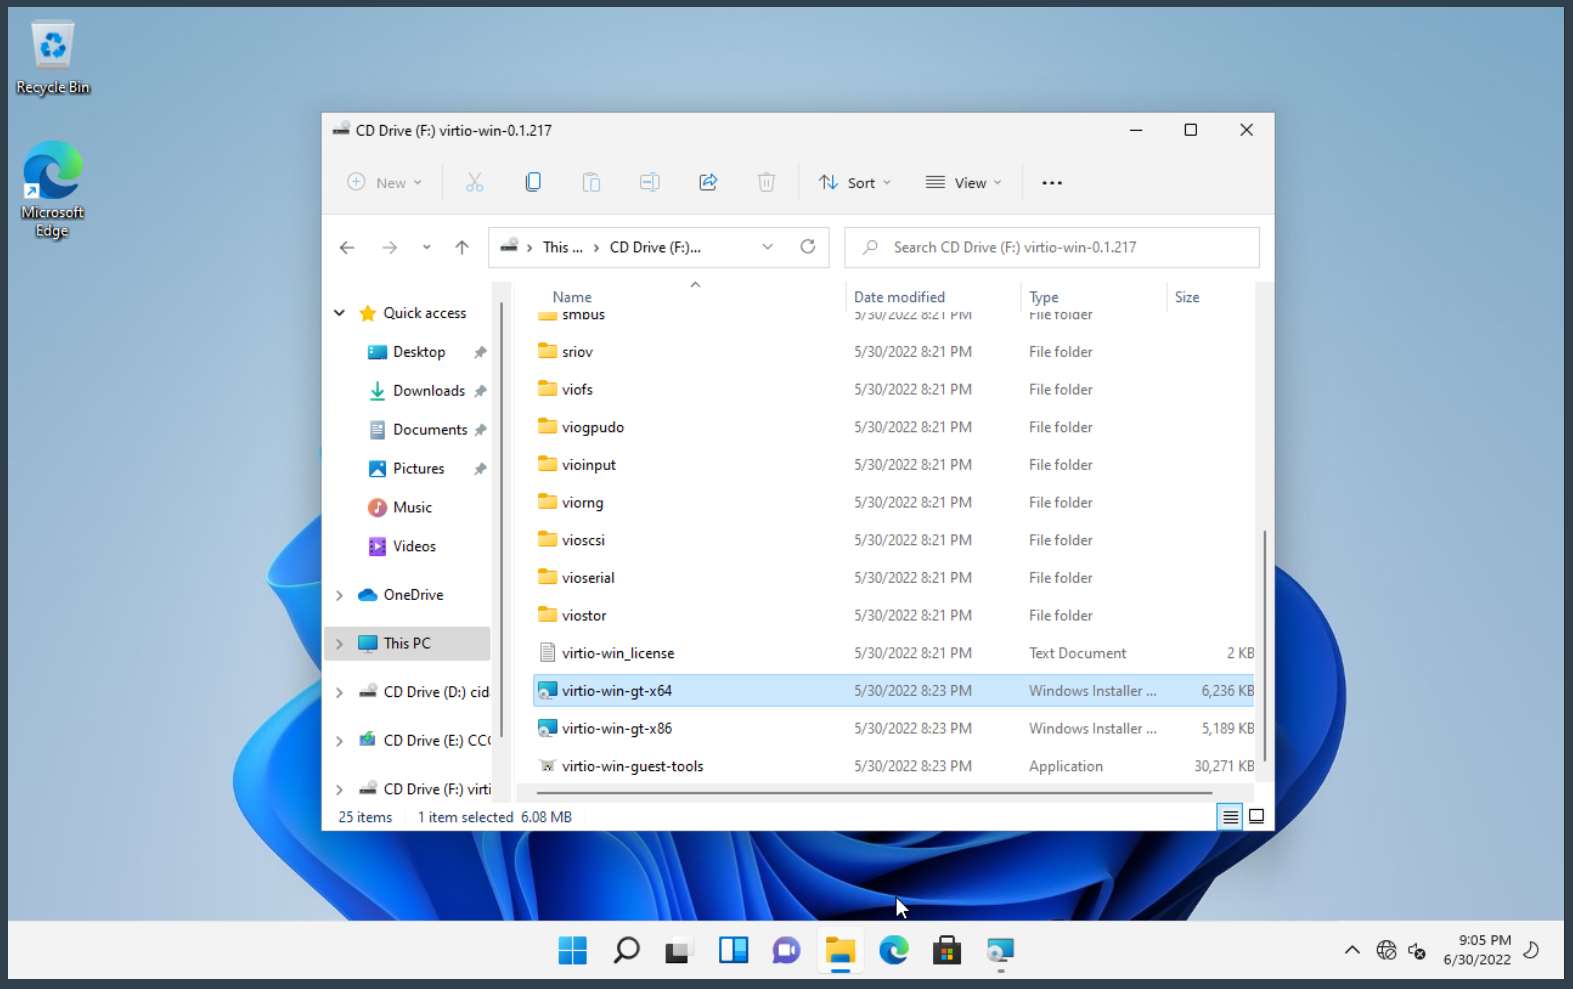
Task: Open taskbar Search magnifier
Action: 626,950
